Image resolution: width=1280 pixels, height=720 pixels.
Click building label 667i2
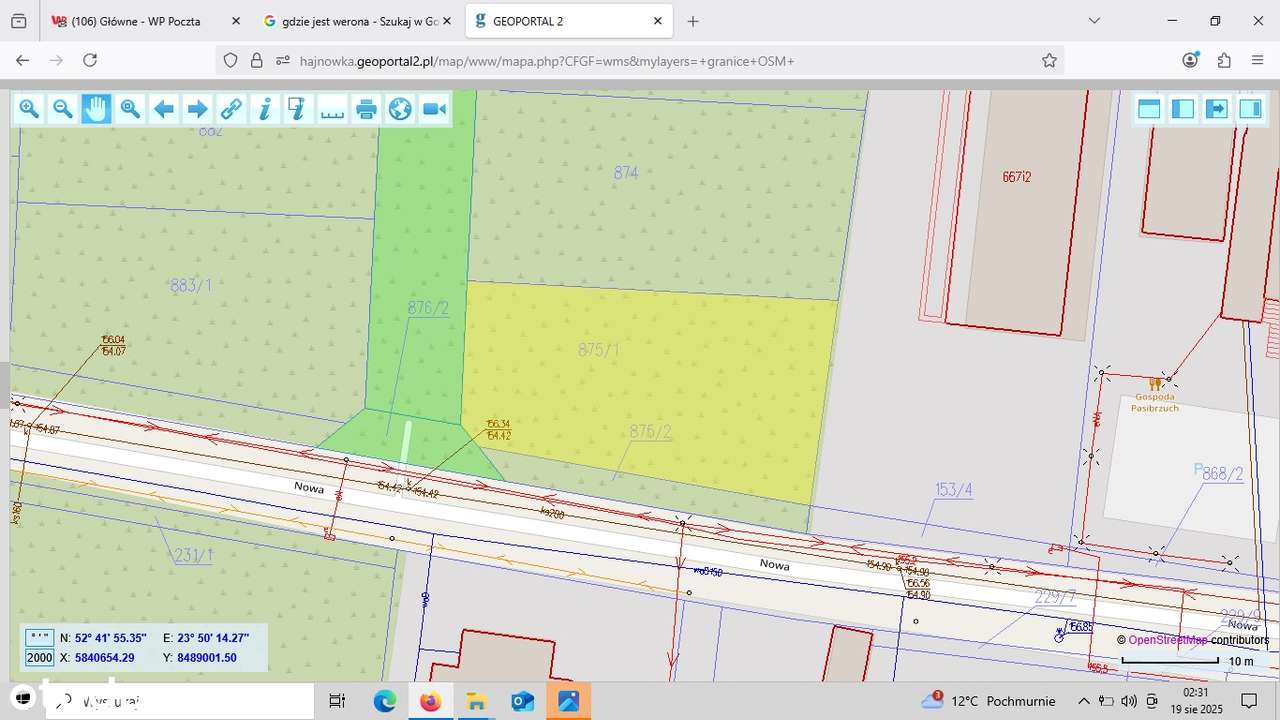(1017, 177)
